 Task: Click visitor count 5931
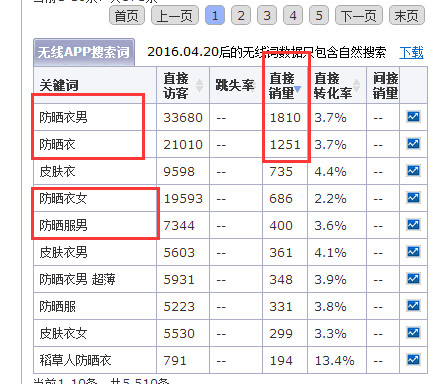click(179, 280)
